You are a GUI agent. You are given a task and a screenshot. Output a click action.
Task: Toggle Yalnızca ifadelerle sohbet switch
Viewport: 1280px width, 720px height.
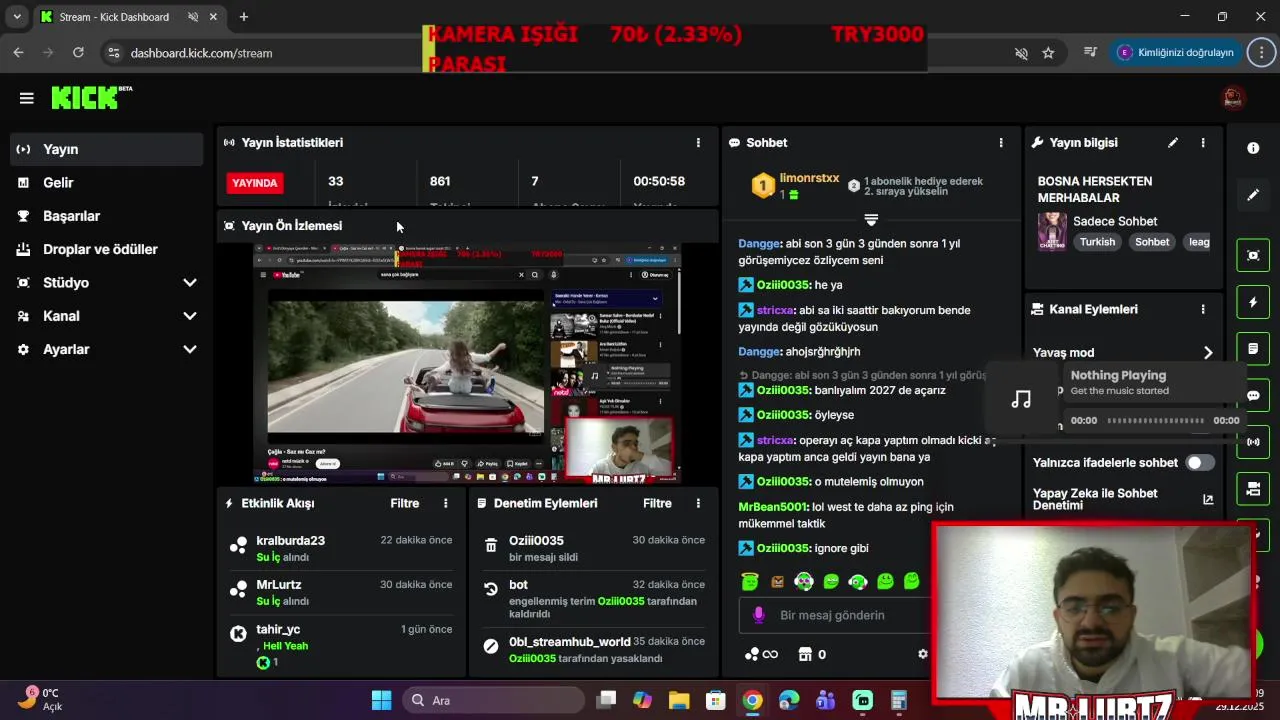click(1200, 463)
